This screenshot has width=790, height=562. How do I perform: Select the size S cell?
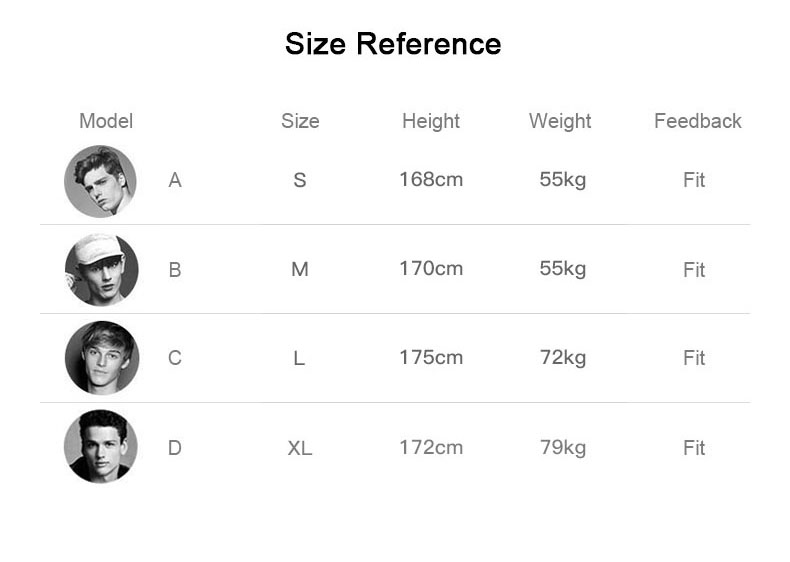[300, 180]
